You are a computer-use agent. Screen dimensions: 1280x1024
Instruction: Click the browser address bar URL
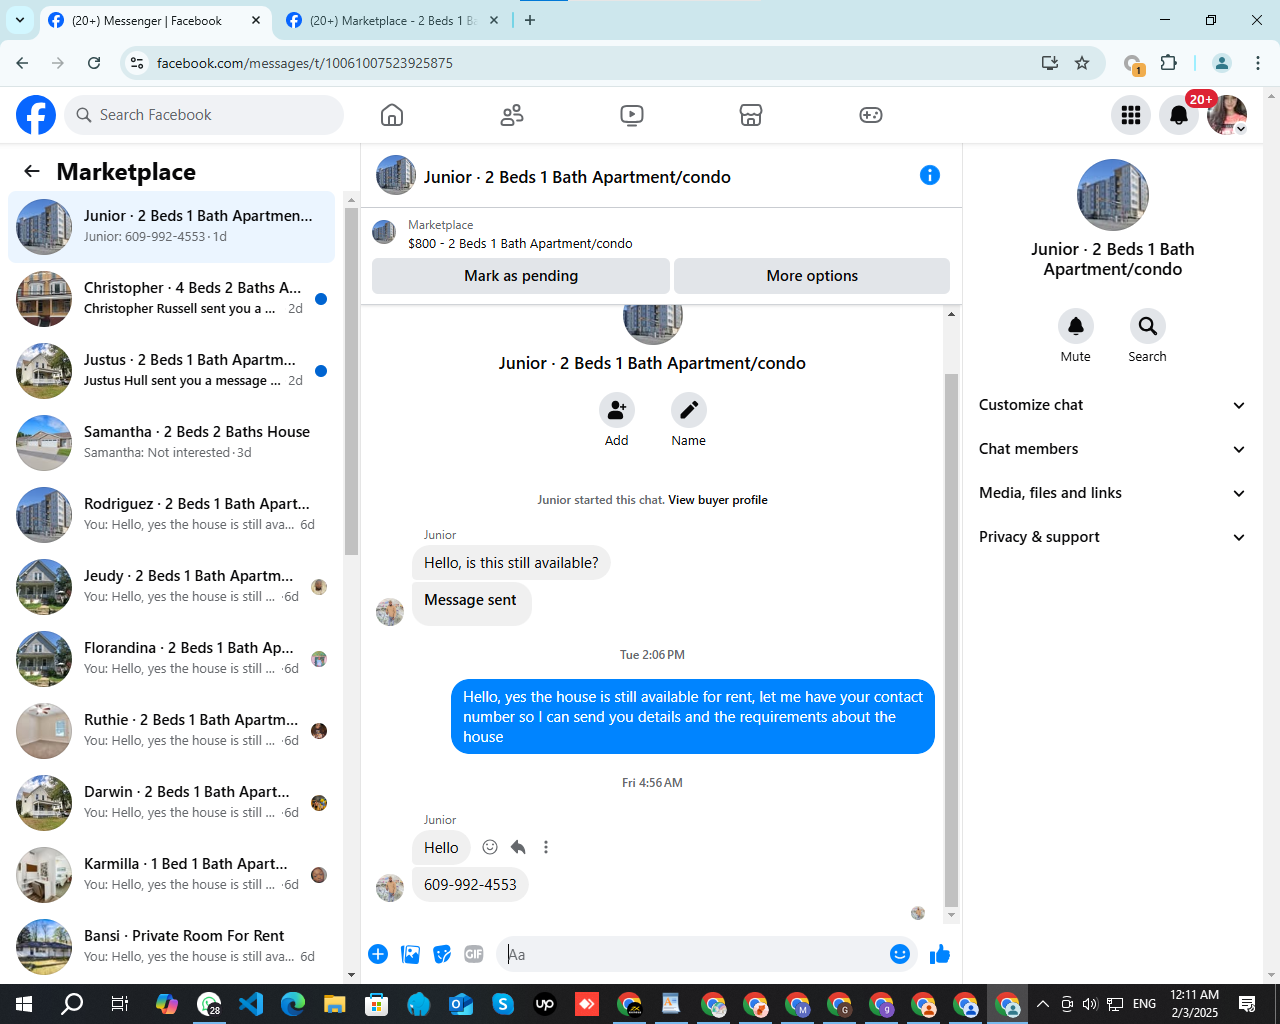305,63
